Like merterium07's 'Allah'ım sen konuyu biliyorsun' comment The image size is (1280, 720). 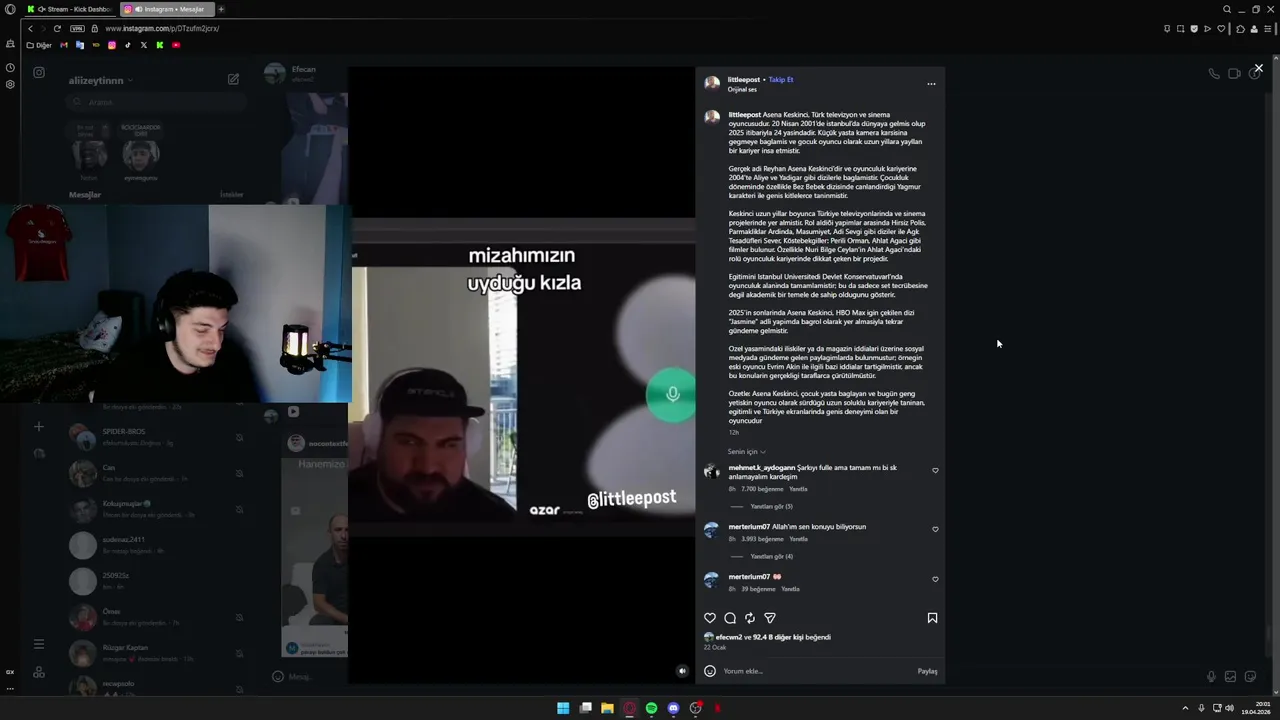[x=935, y=529]
